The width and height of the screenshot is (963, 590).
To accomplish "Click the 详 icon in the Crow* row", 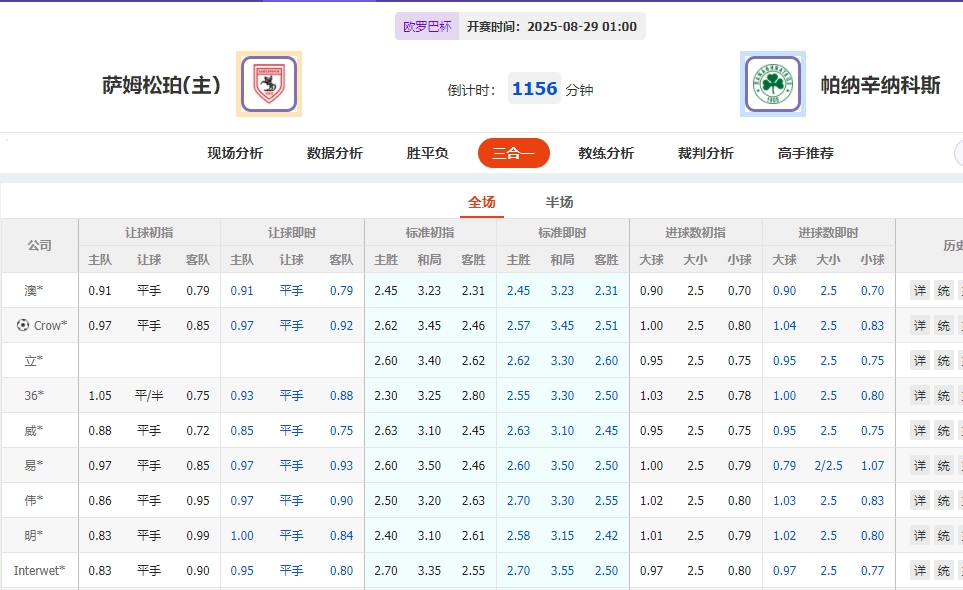I will coord(918,325).
